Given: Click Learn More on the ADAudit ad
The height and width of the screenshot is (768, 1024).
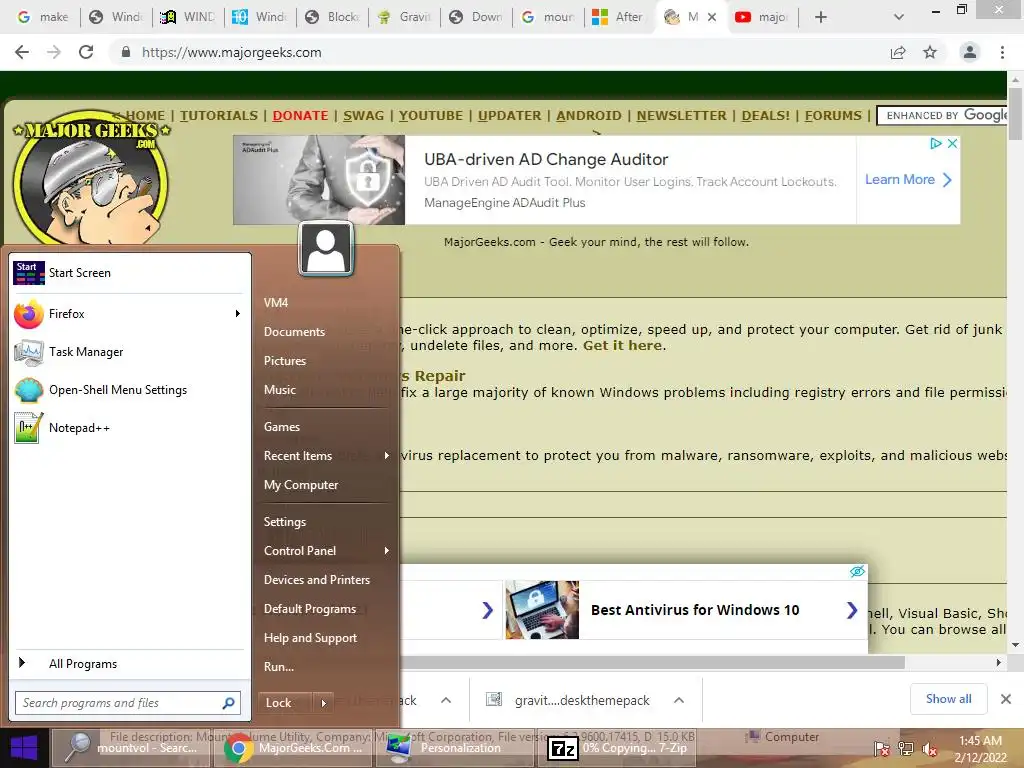Looking at the screenshot, I should coord(908,180).
